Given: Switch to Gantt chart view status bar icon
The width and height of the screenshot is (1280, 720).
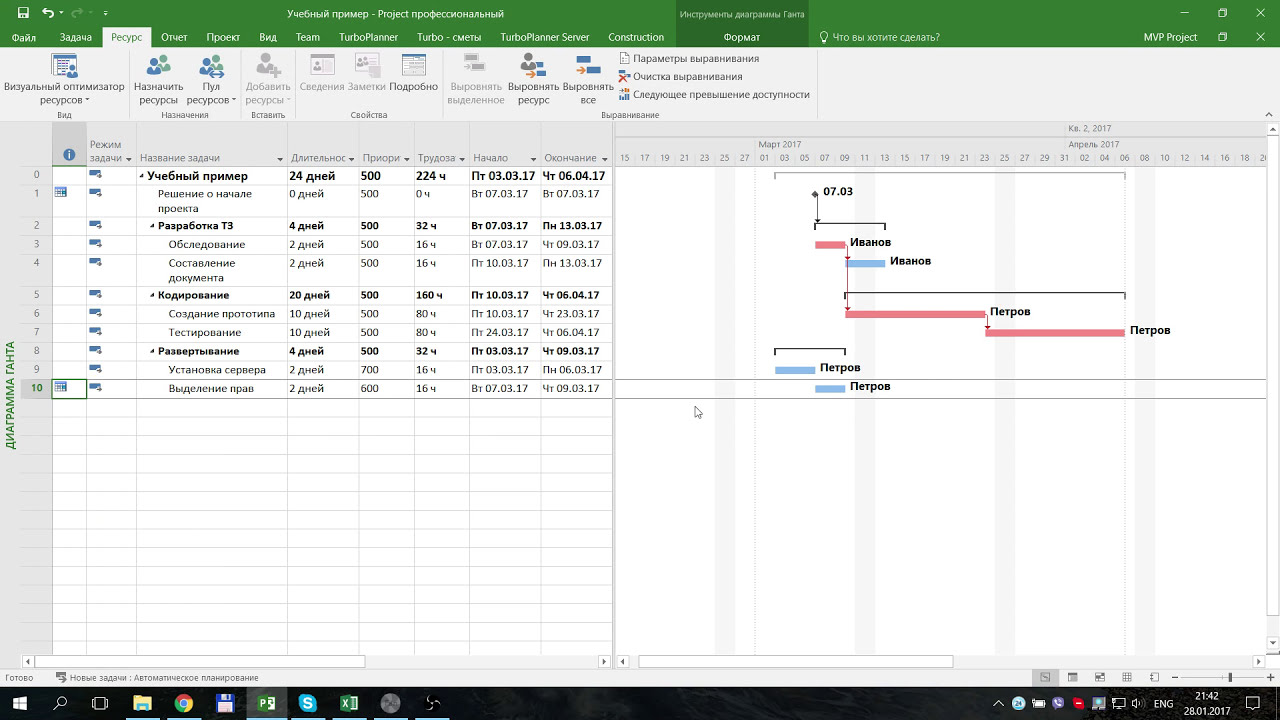Looking at the screenshot, I should coord(1045,678).
